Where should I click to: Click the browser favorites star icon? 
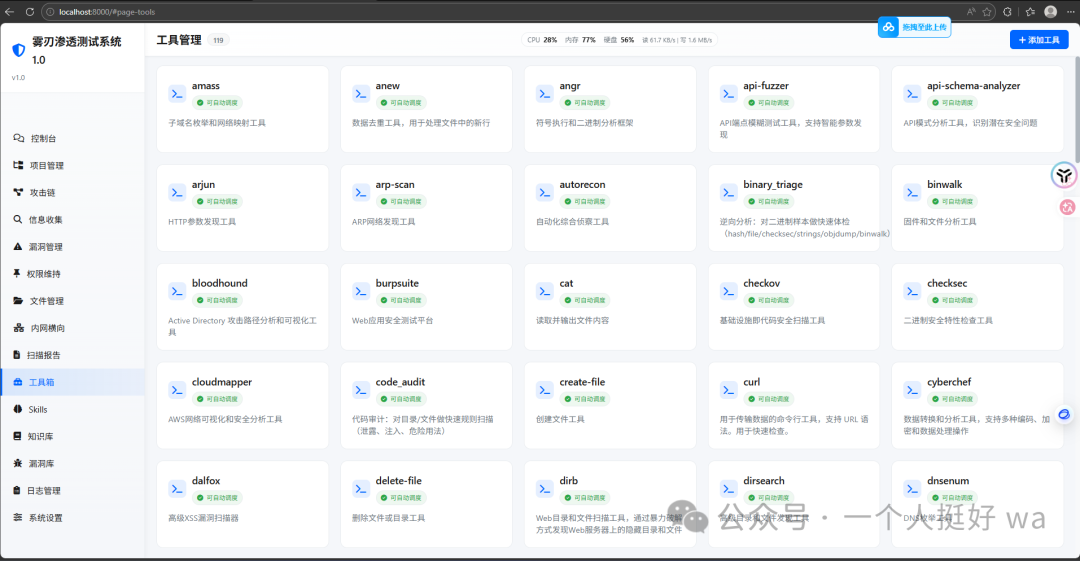987,12
